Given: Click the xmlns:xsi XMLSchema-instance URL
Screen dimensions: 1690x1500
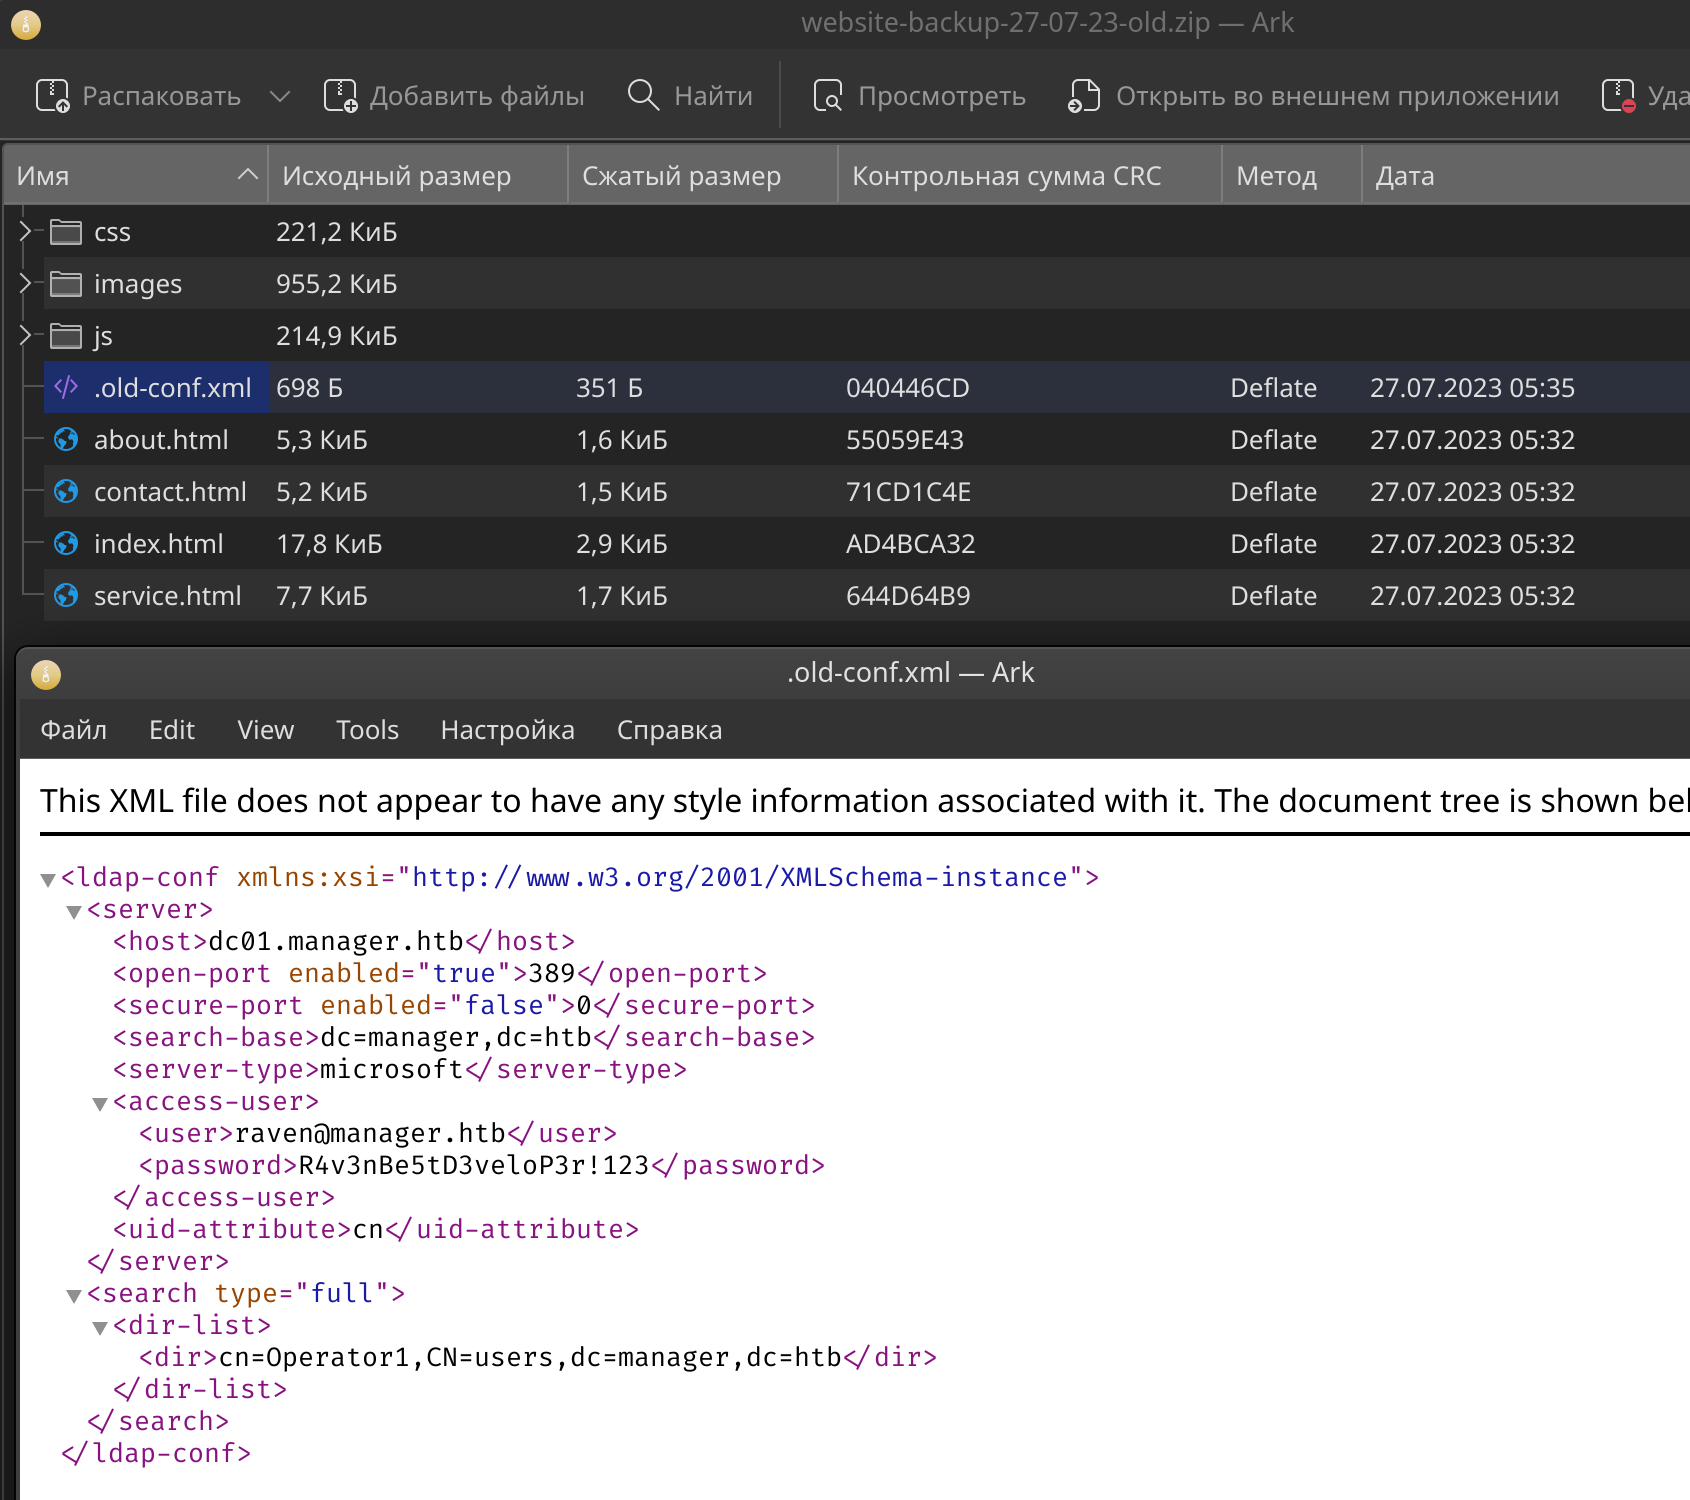Looking at the screenshot, I should 740,877.
